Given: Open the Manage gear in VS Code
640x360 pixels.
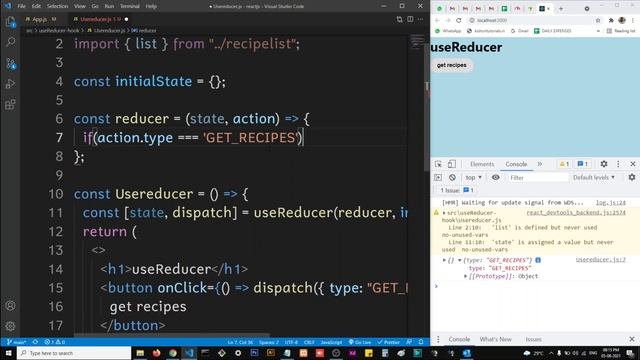Looking at the screenshot, I should tap(11, 326).
